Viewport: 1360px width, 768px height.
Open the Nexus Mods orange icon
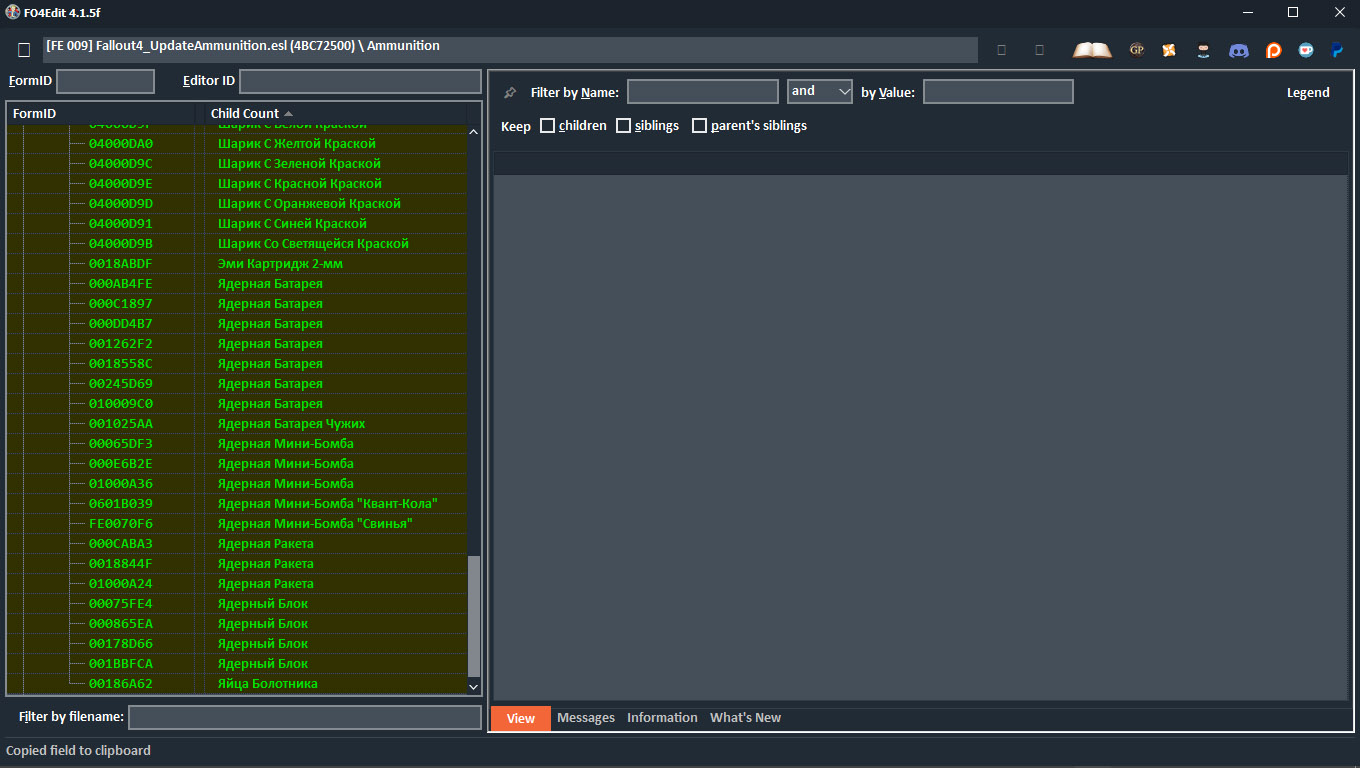(1169, 50)
